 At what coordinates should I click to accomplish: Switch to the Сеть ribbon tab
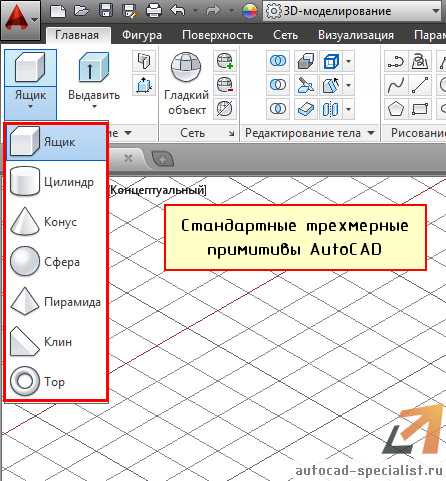pos(285,35)
